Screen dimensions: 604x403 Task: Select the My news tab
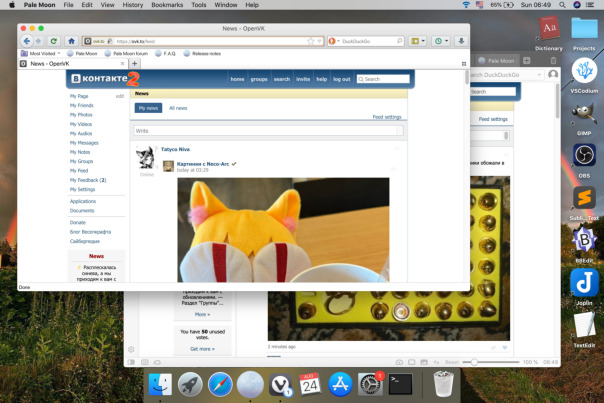coord(148,107)
